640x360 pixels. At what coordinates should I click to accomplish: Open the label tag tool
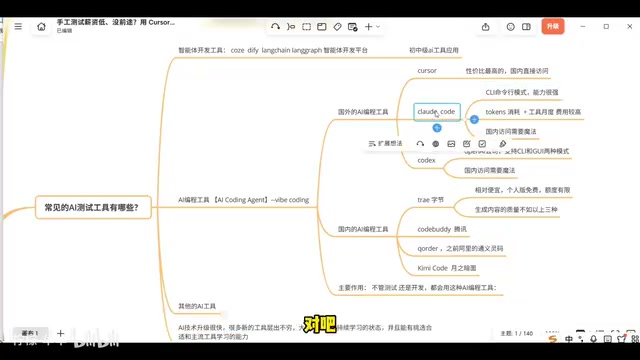tap(337, 27)
